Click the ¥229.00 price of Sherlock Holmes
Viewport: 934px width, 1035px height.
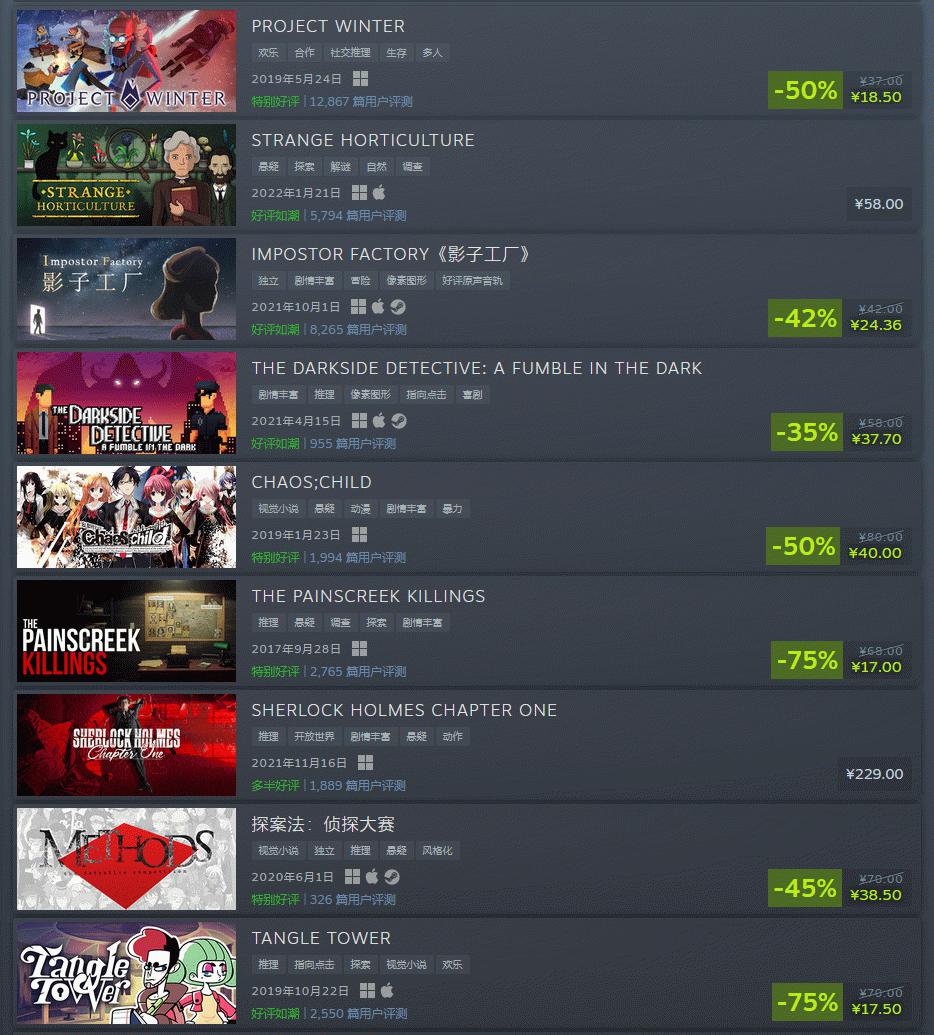875,774
